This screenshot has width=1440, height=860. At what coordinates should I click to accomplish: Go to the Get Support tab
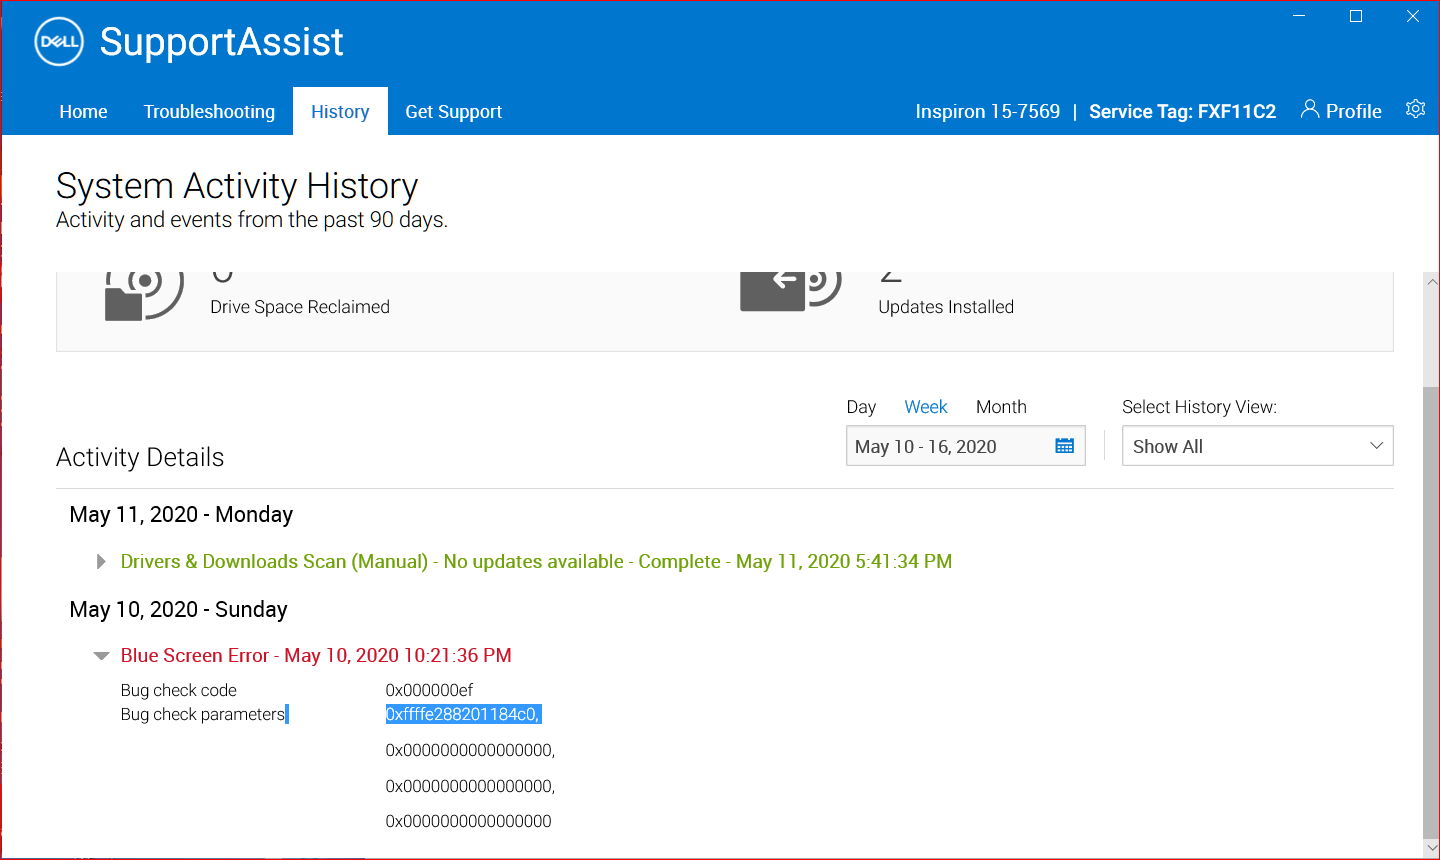(x=453, y=112)
